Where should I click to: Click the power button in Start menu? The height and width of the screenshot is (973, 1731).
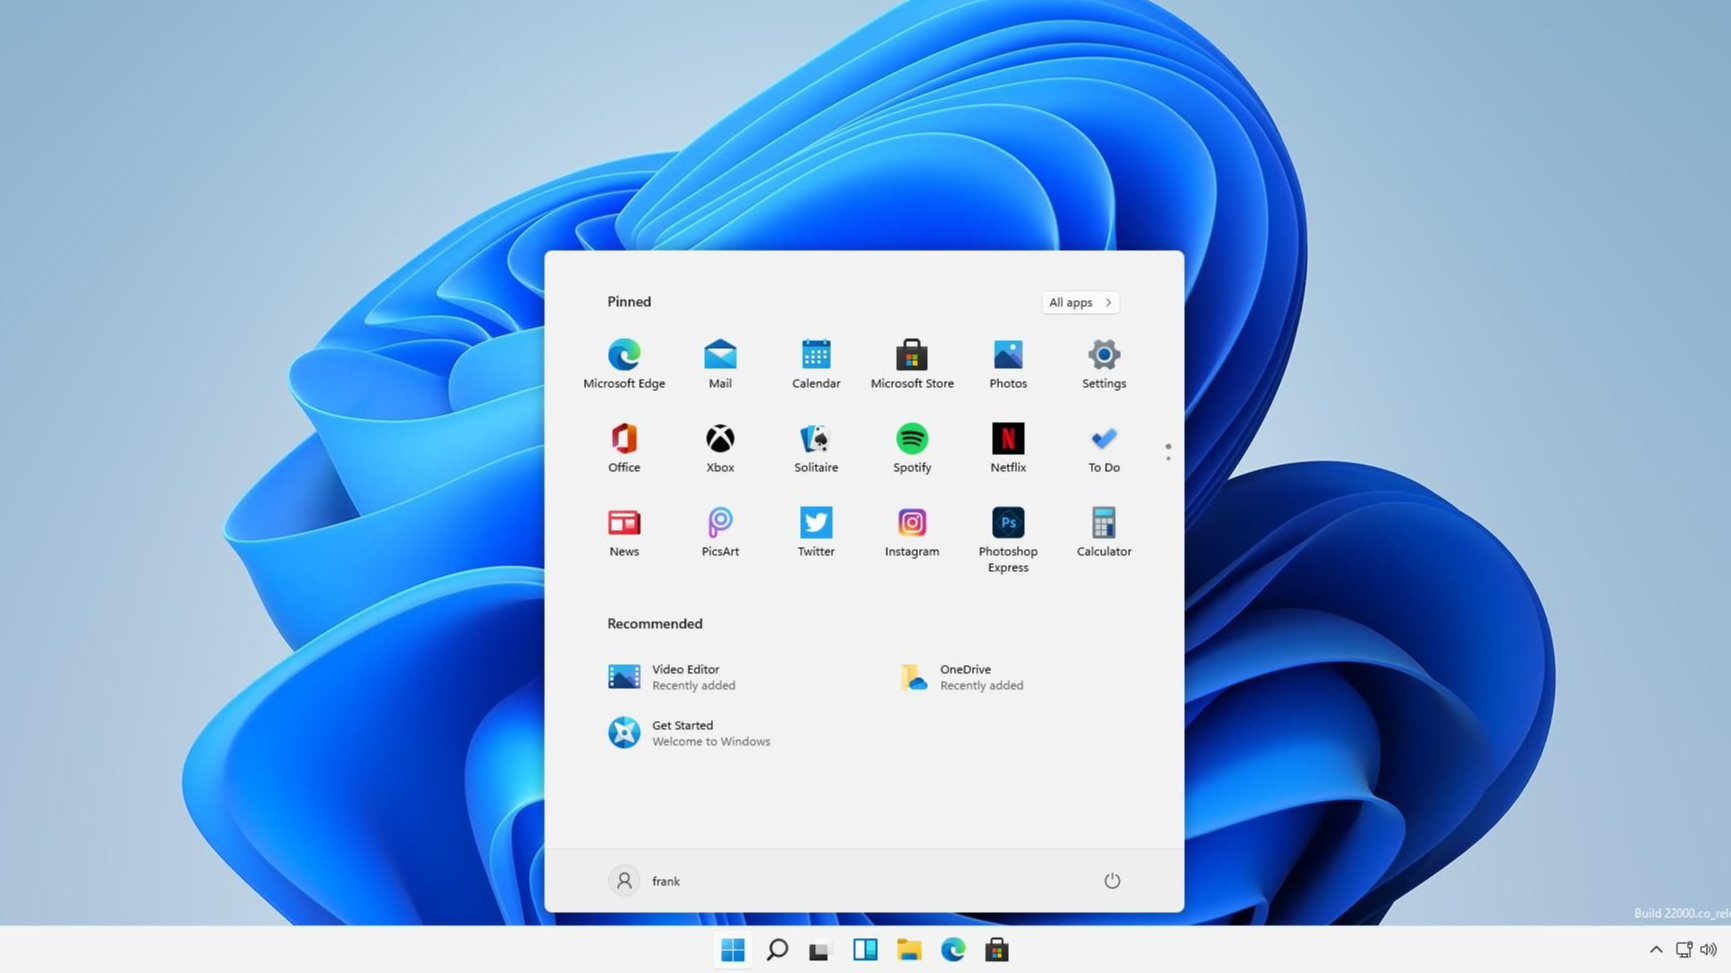pyautogui.click(x=1112, y=881)
